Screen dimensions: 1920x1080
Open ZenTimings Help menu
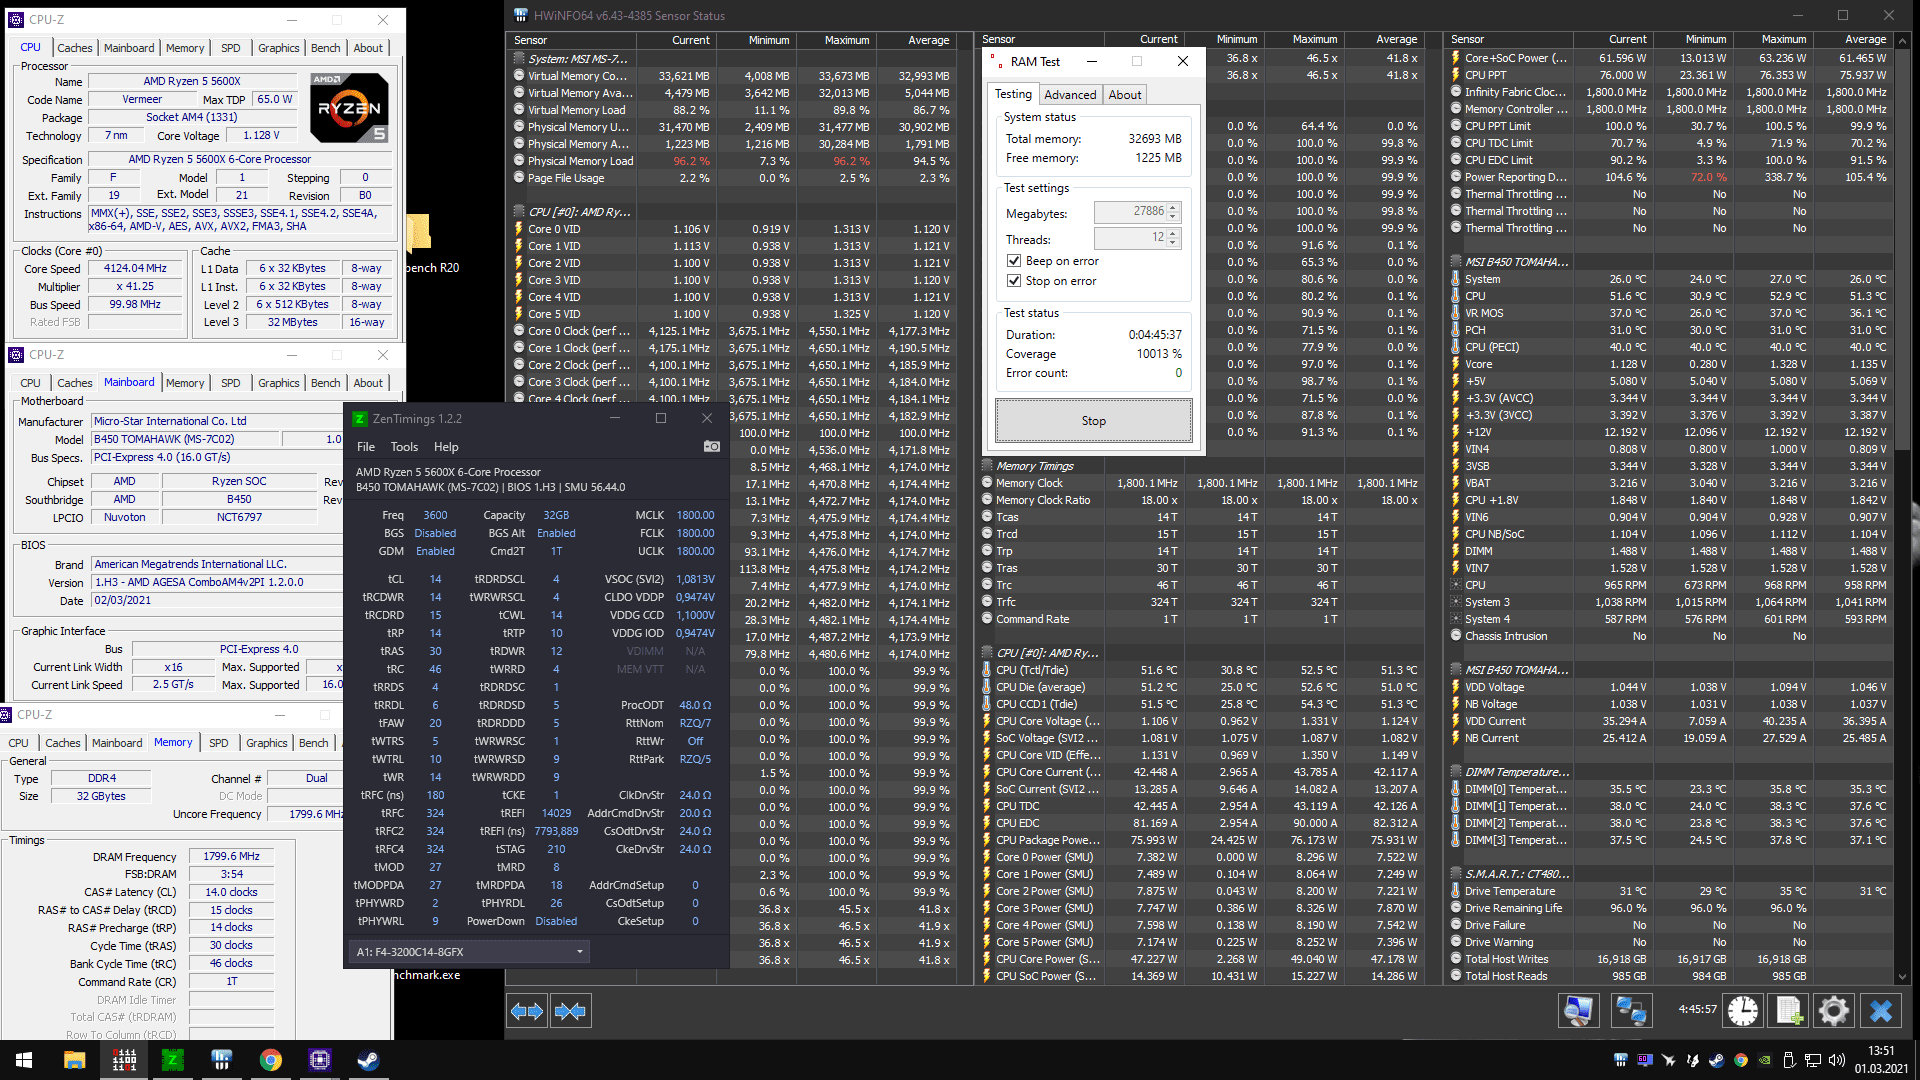tap(446, 447)
